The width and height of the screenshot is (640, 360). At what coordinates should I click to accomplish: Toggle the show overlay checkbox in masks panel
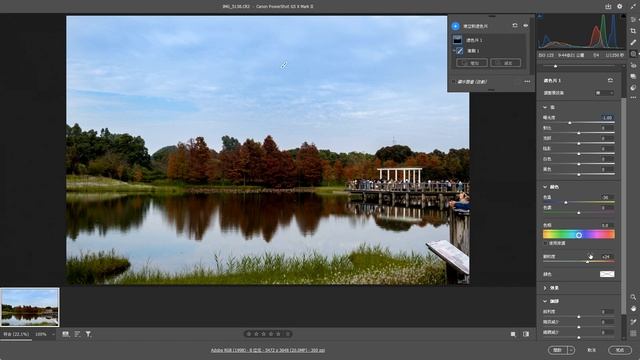[x=453, y=82]
